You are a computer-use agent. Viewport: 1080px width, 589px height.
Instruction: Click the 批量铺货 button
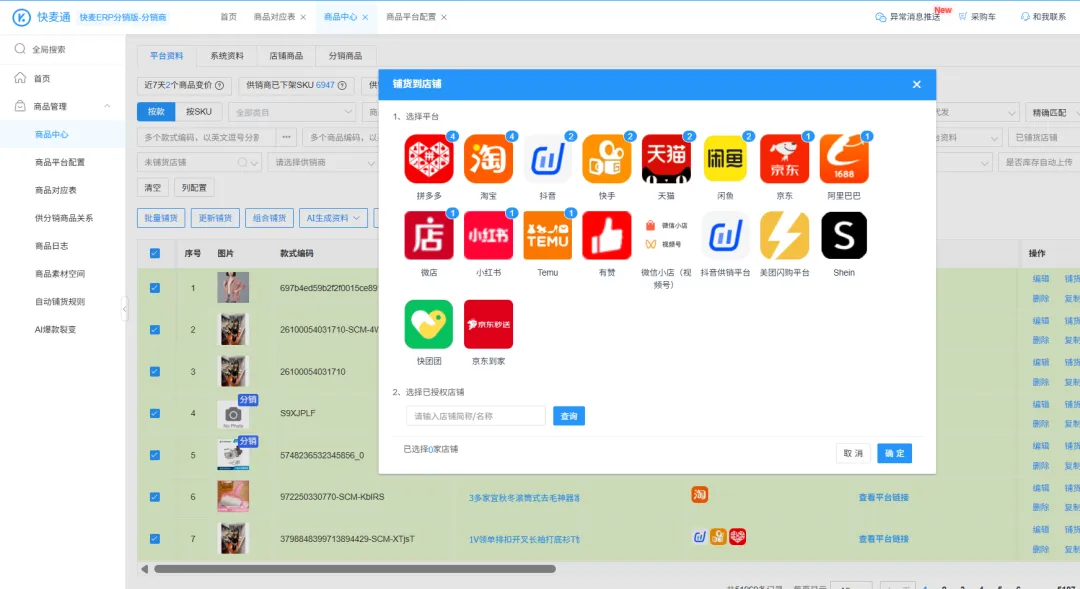160,218
